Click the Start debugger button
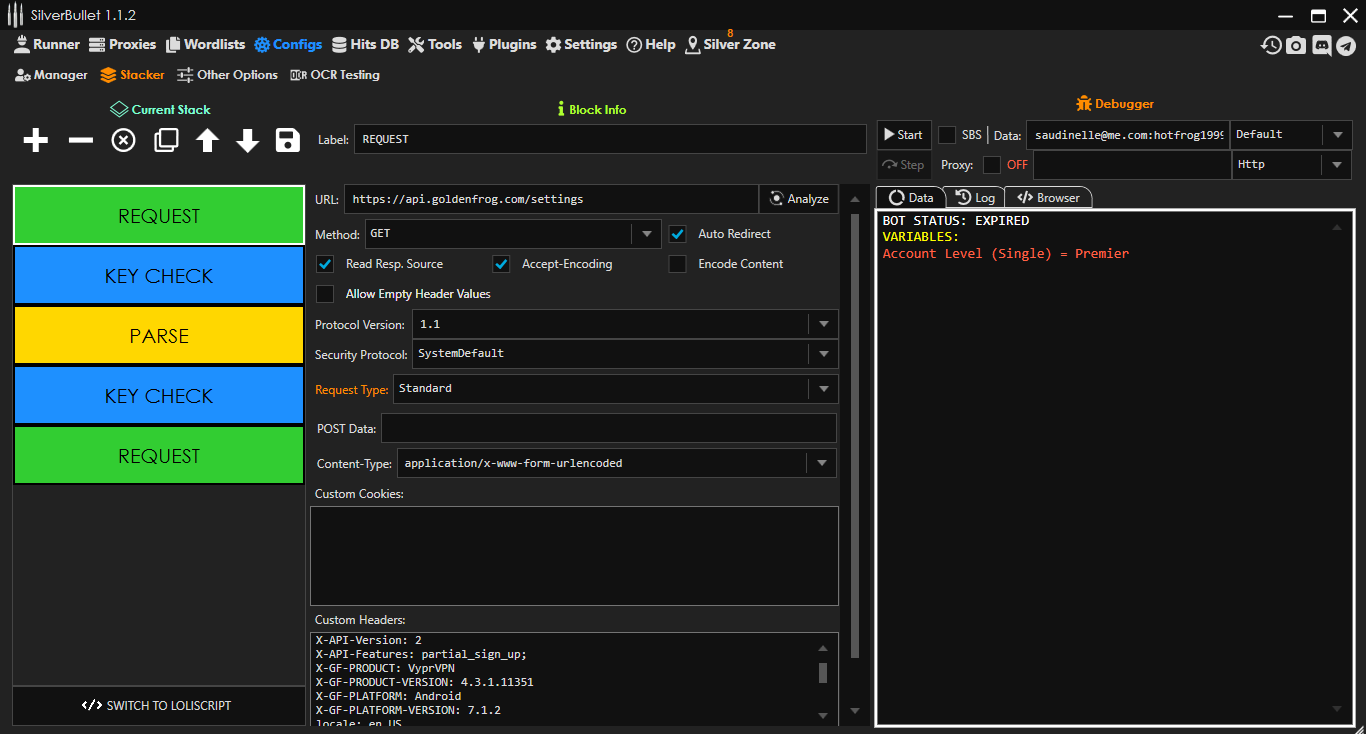Screen dimensions: 1366x734 coord(904,135)
